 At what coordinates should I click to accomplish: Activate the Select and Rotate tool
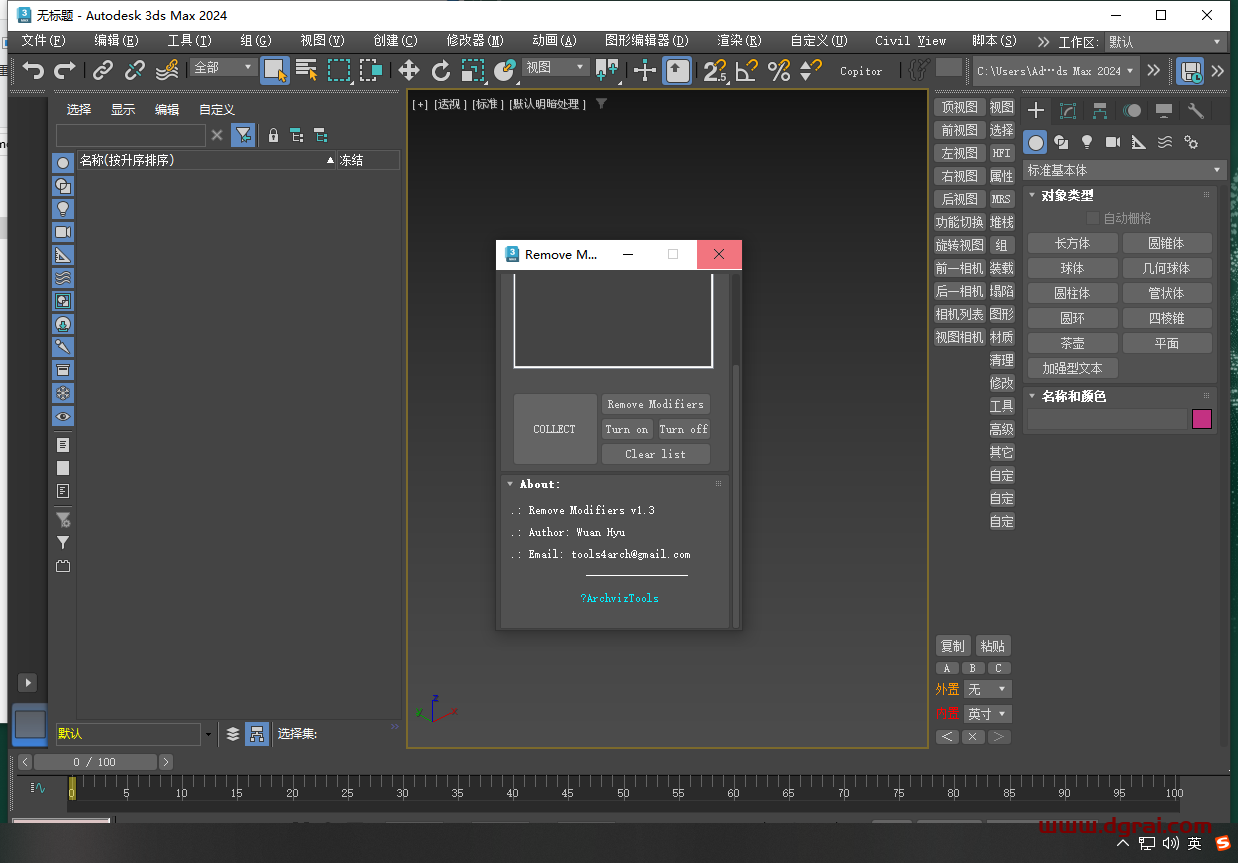(x=441, y=70)
